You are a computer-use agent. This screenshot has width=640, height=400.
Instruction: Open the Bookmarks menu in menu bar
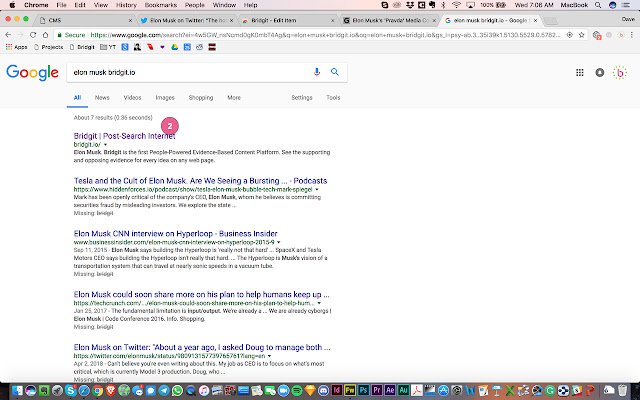pos(161,5)
